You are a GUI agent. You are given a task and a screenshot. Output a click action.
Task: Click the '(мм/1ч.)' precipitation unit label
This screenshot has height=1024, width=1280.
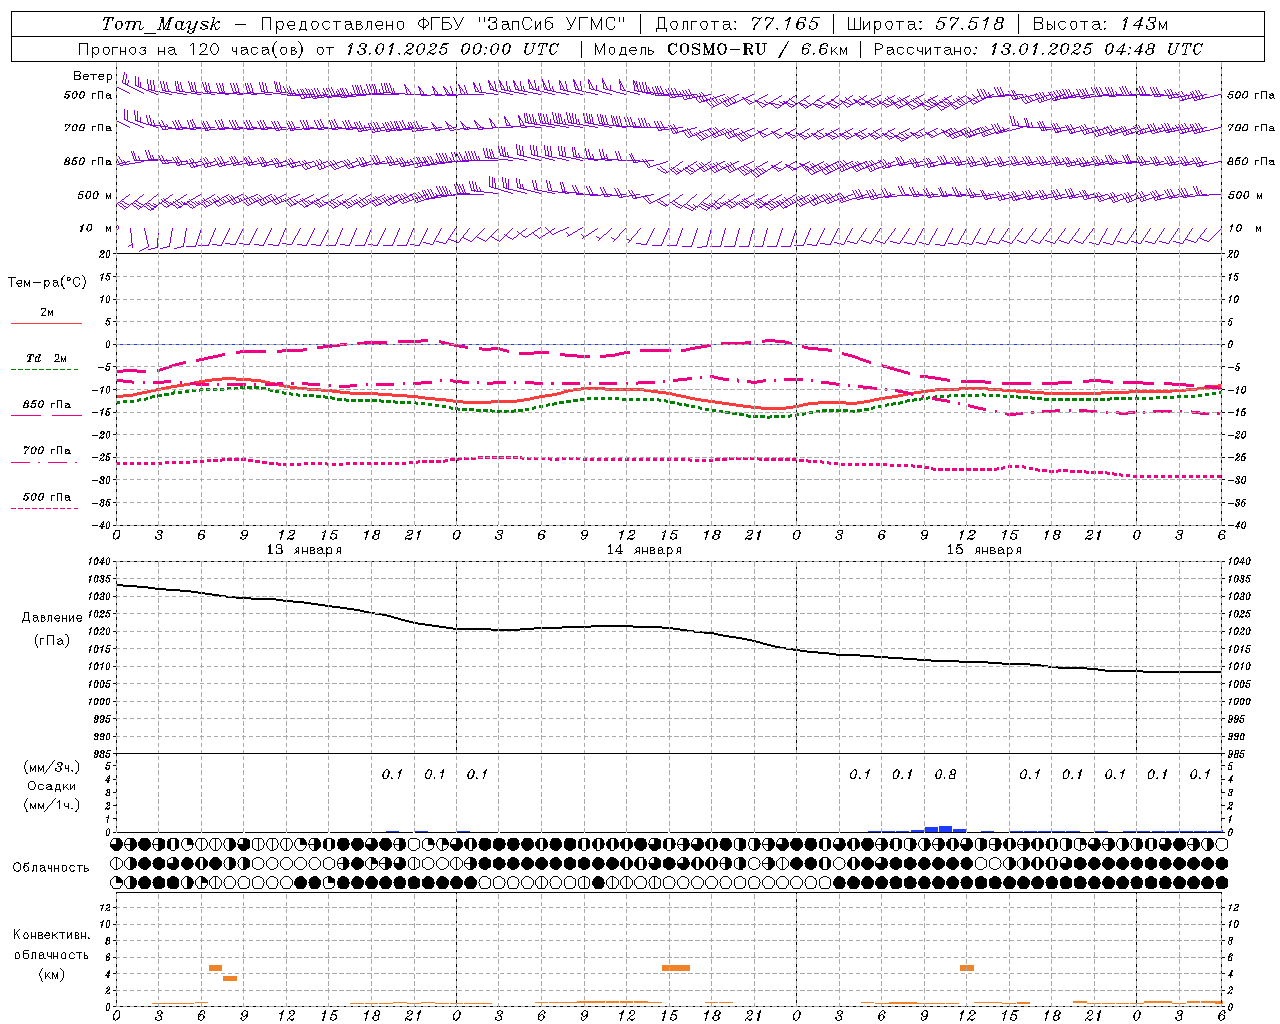coord(52,805)
